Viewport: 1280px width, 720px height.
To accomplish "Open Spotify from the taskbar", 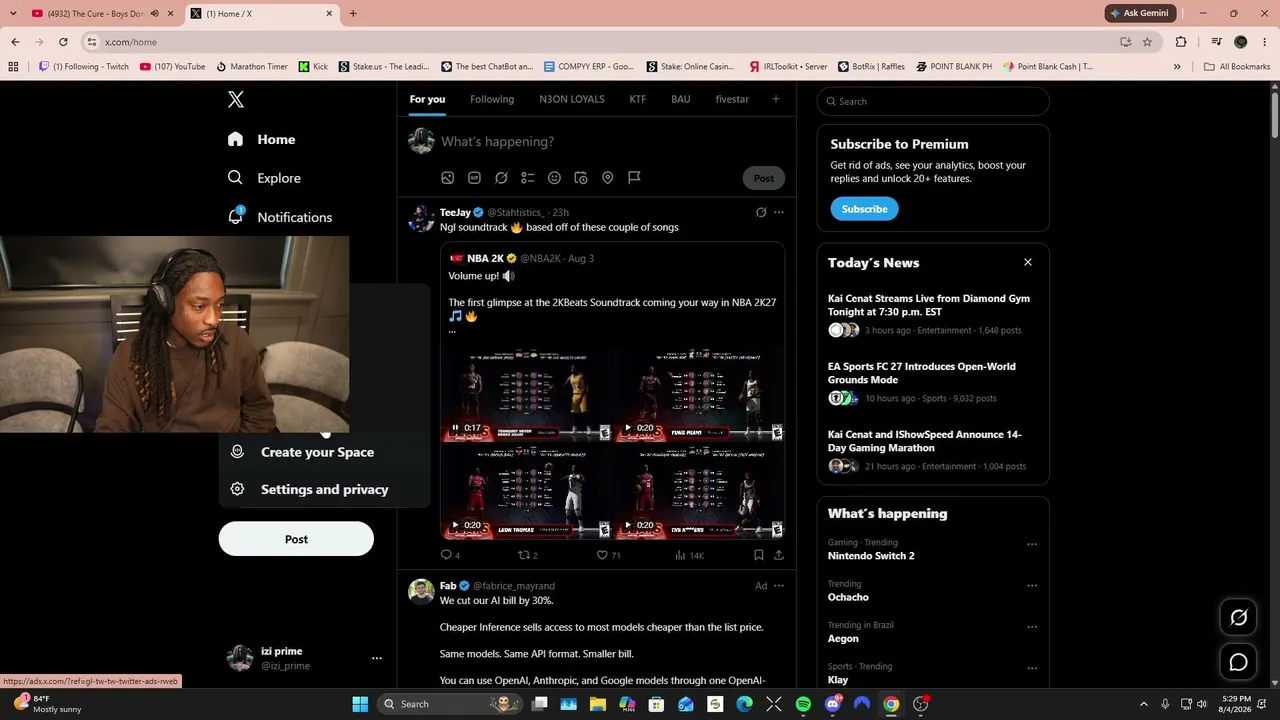I will [803, 704].
